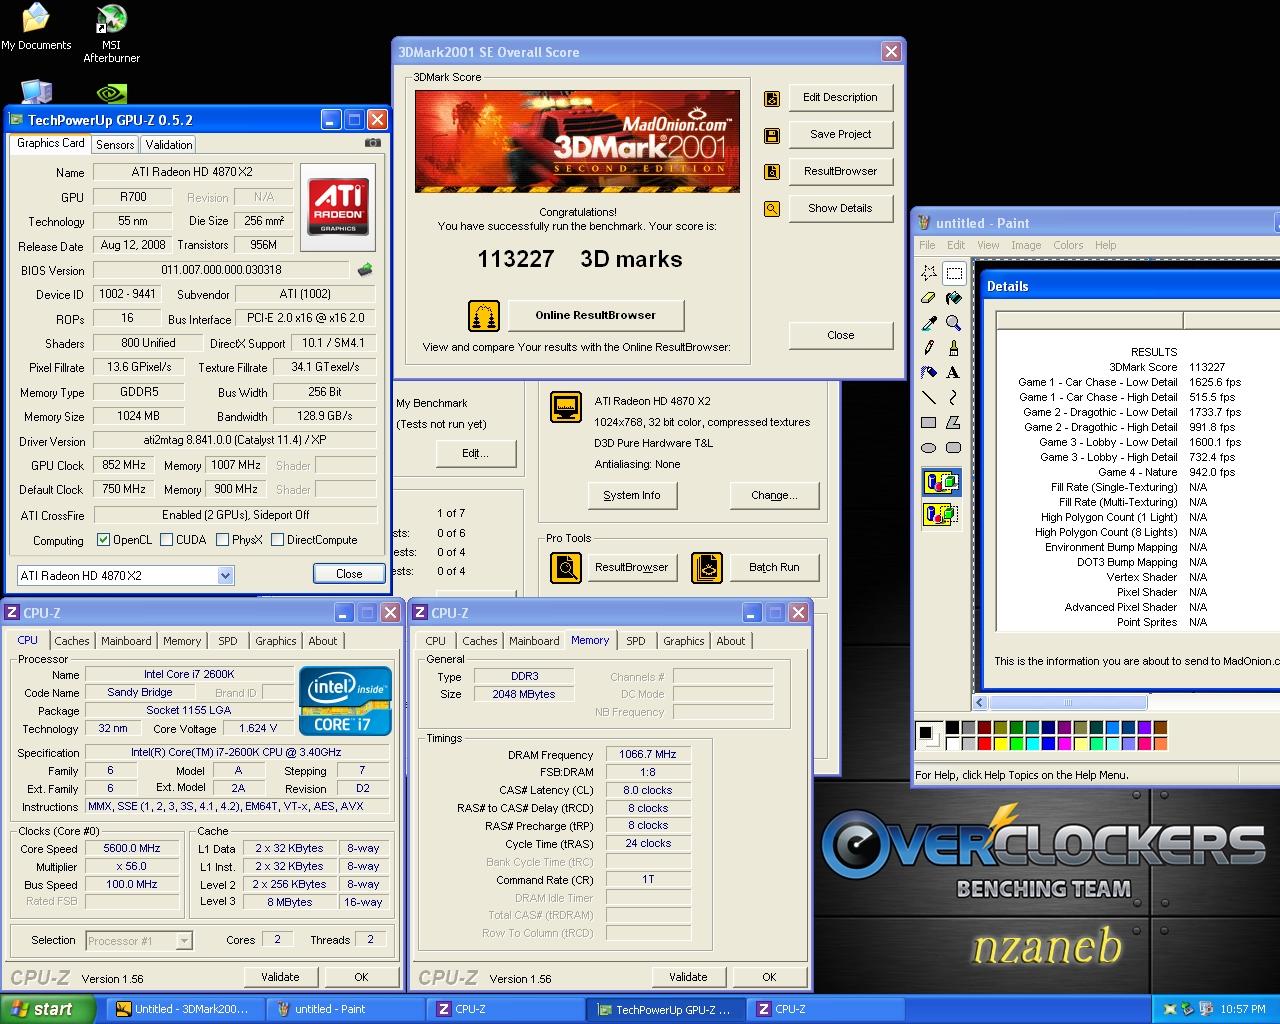Click Paint's horizontal scrollbar thumb
1280x1024 pixels.
(1066, 703)
